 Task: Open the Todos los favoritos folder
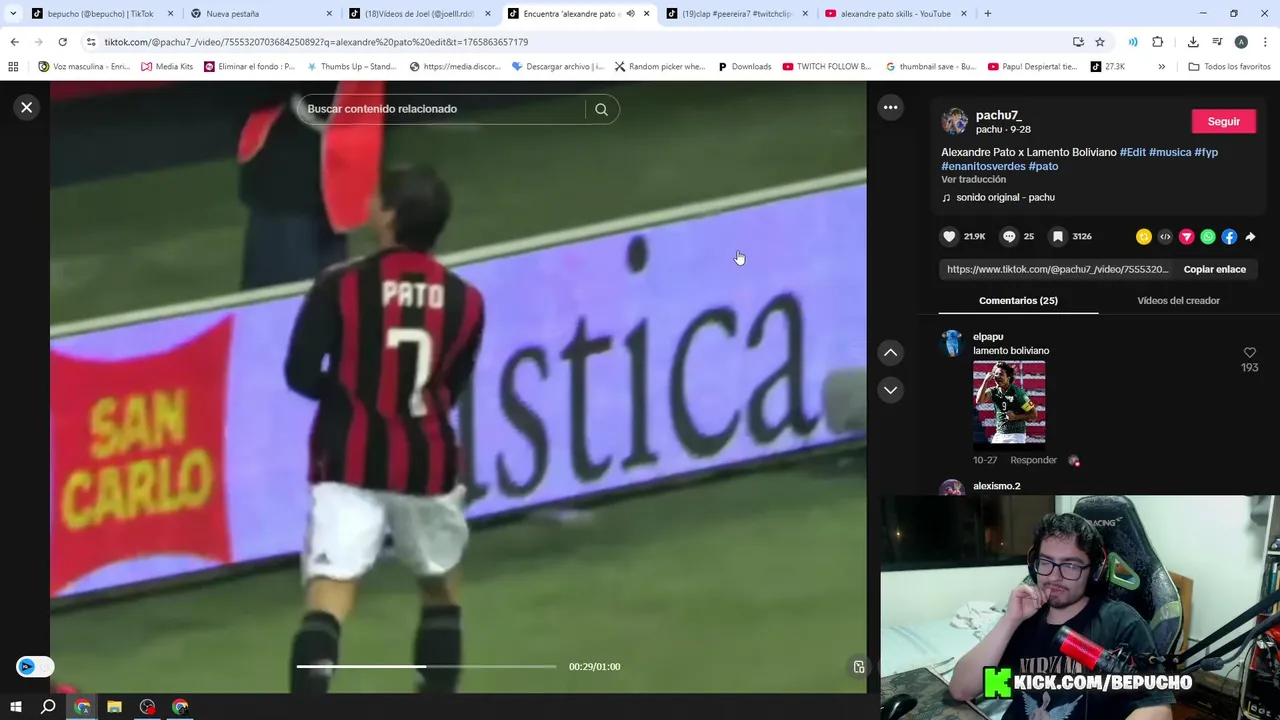(1229, 67)
